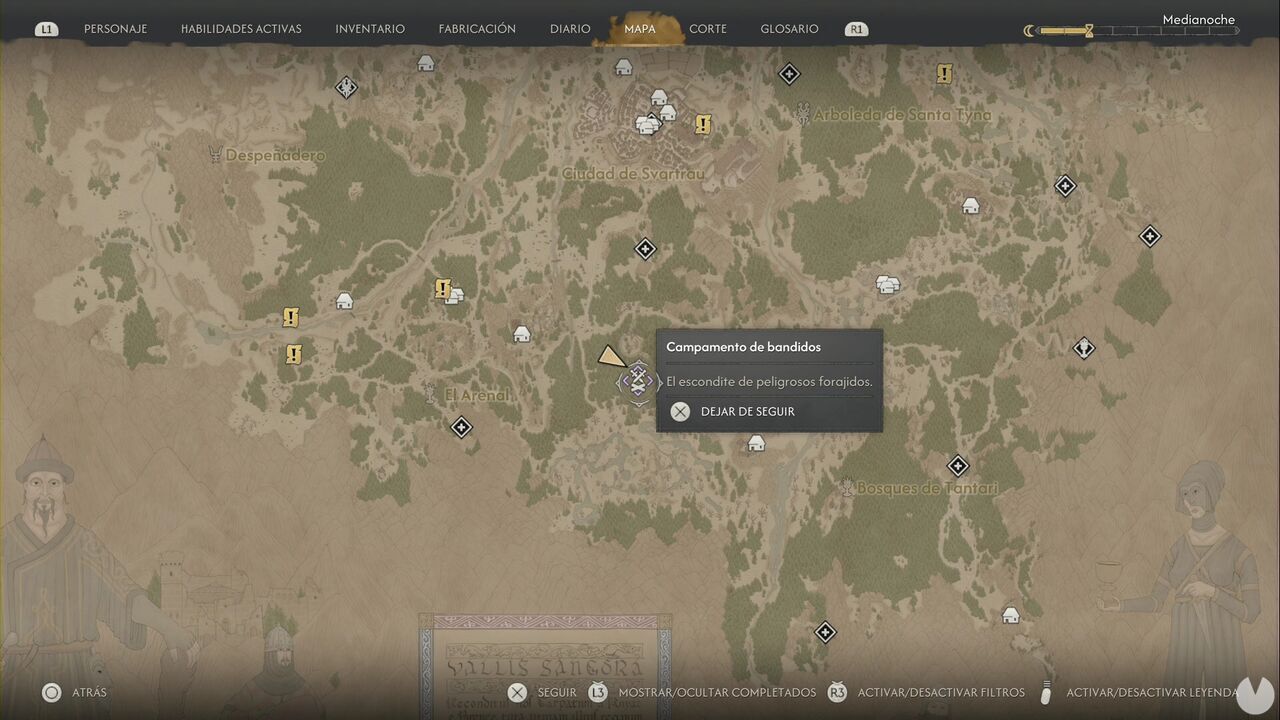
Task: Click the Despeñadero location label
Action: coord(275,156)
